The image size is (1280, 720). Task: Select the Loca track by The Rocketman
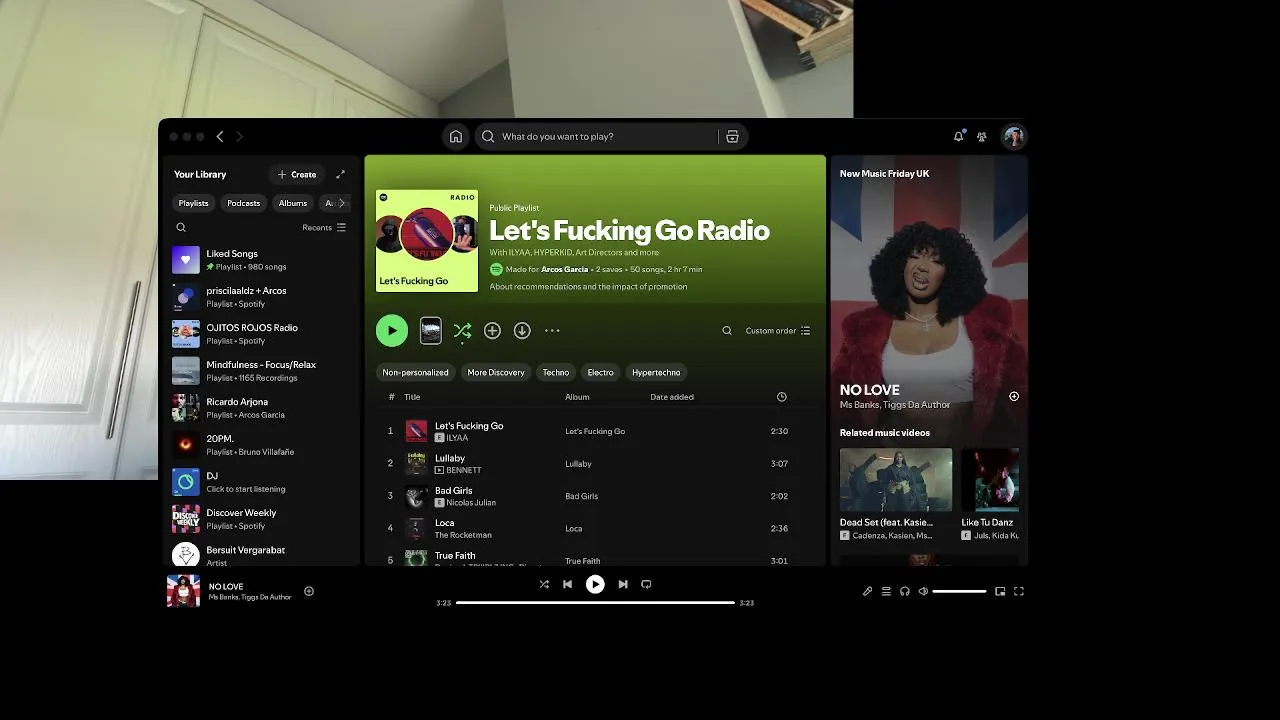point(595,528)
